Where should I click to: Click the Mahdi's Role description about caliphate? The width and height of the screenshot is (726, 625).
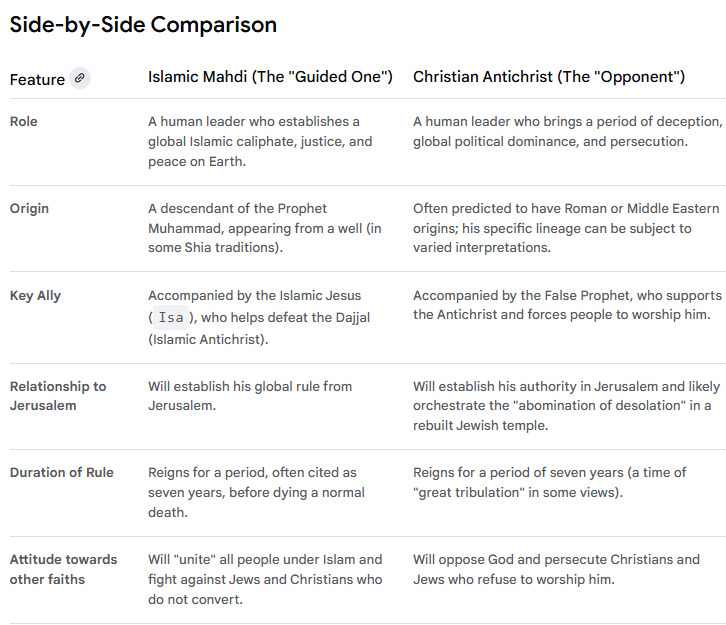(x=260, y=141)
